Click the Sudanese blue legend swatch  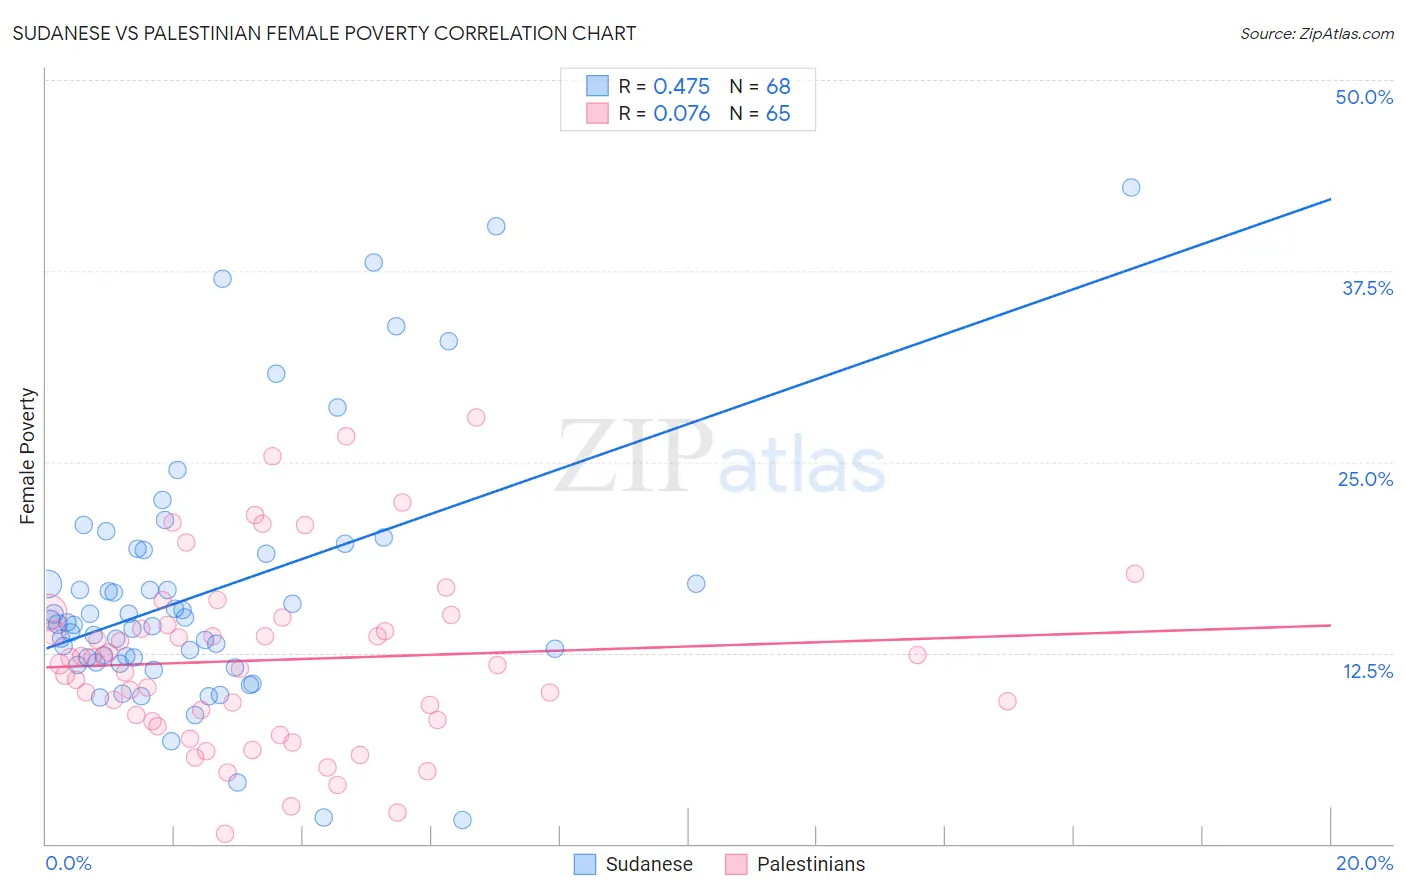[x=585, y=864]
